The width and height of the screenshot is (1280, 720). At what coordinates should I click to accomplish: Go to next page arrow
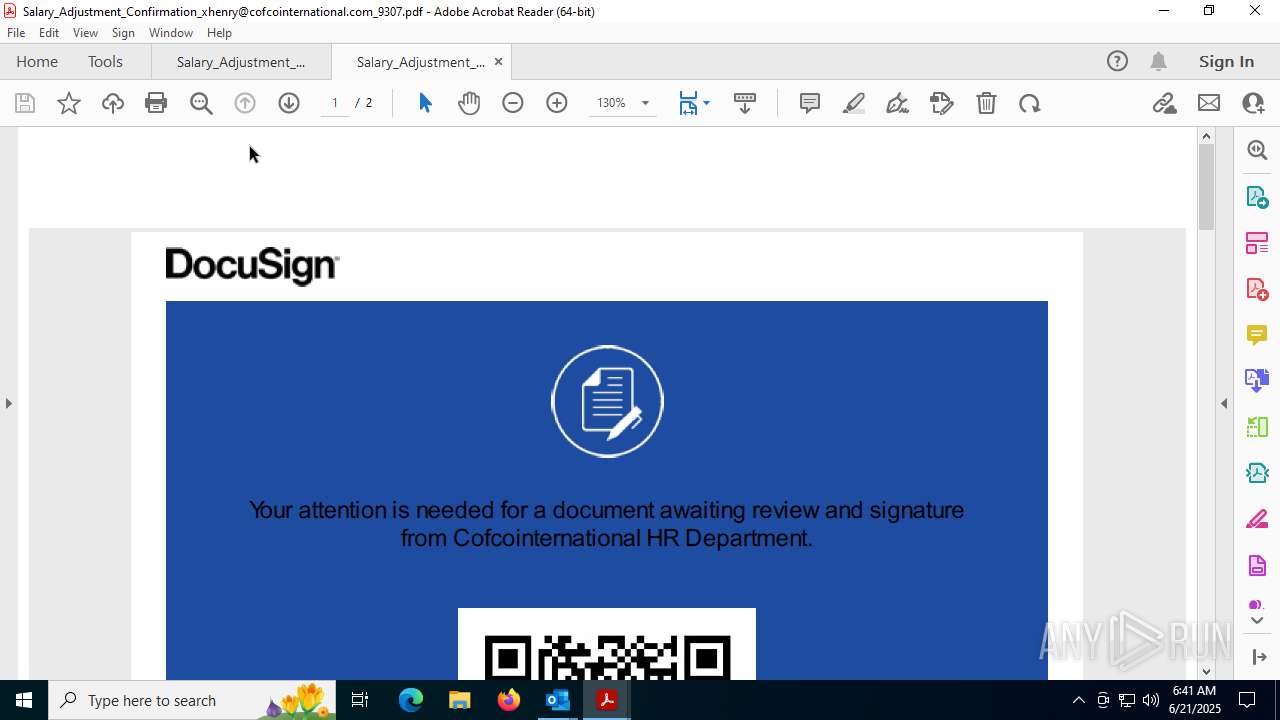(289, 103)
